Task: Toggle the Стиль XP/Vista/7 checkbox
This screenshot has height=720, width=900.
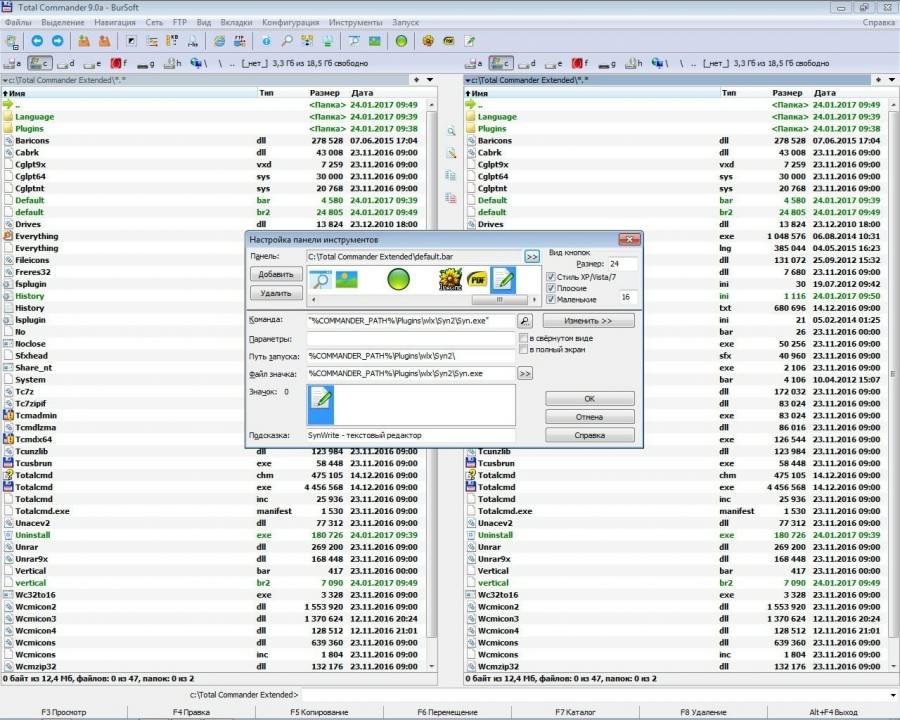Action: 551,277
